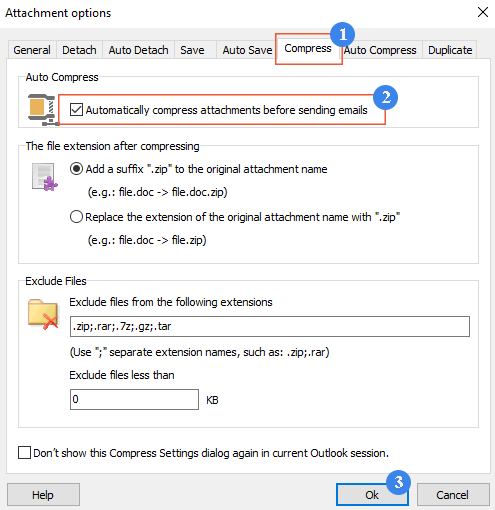
Task: Close the Attachment options dialog
Action: pyautogui.click(x=483, y=12)
